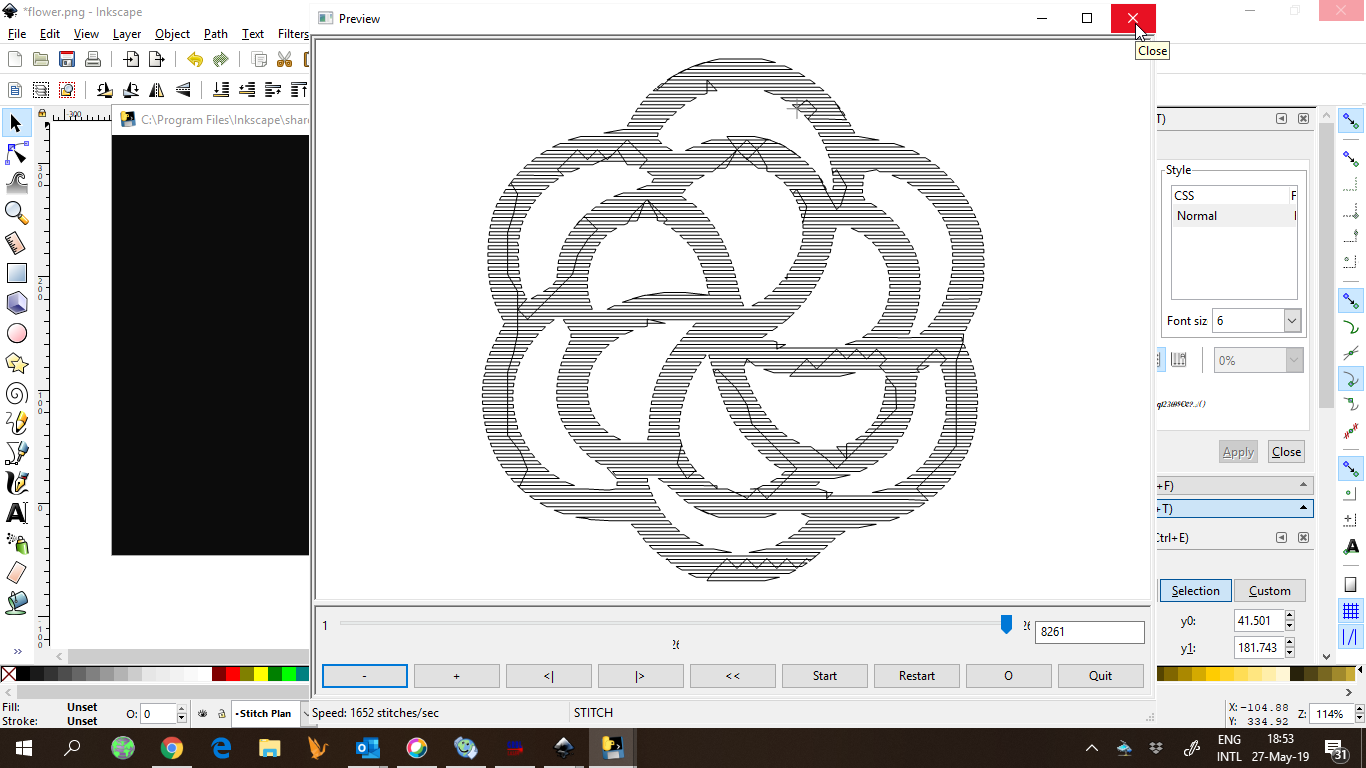Toggle the layer lock icon
Viewport: 1366px width, 768px height.
[x=221, y=714]
